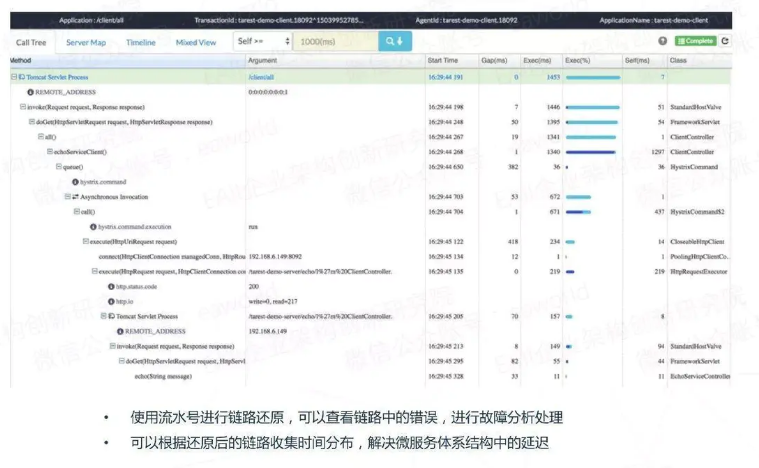Click the 'CloseableHttpClient' class cell

click(x=697, y=242)
